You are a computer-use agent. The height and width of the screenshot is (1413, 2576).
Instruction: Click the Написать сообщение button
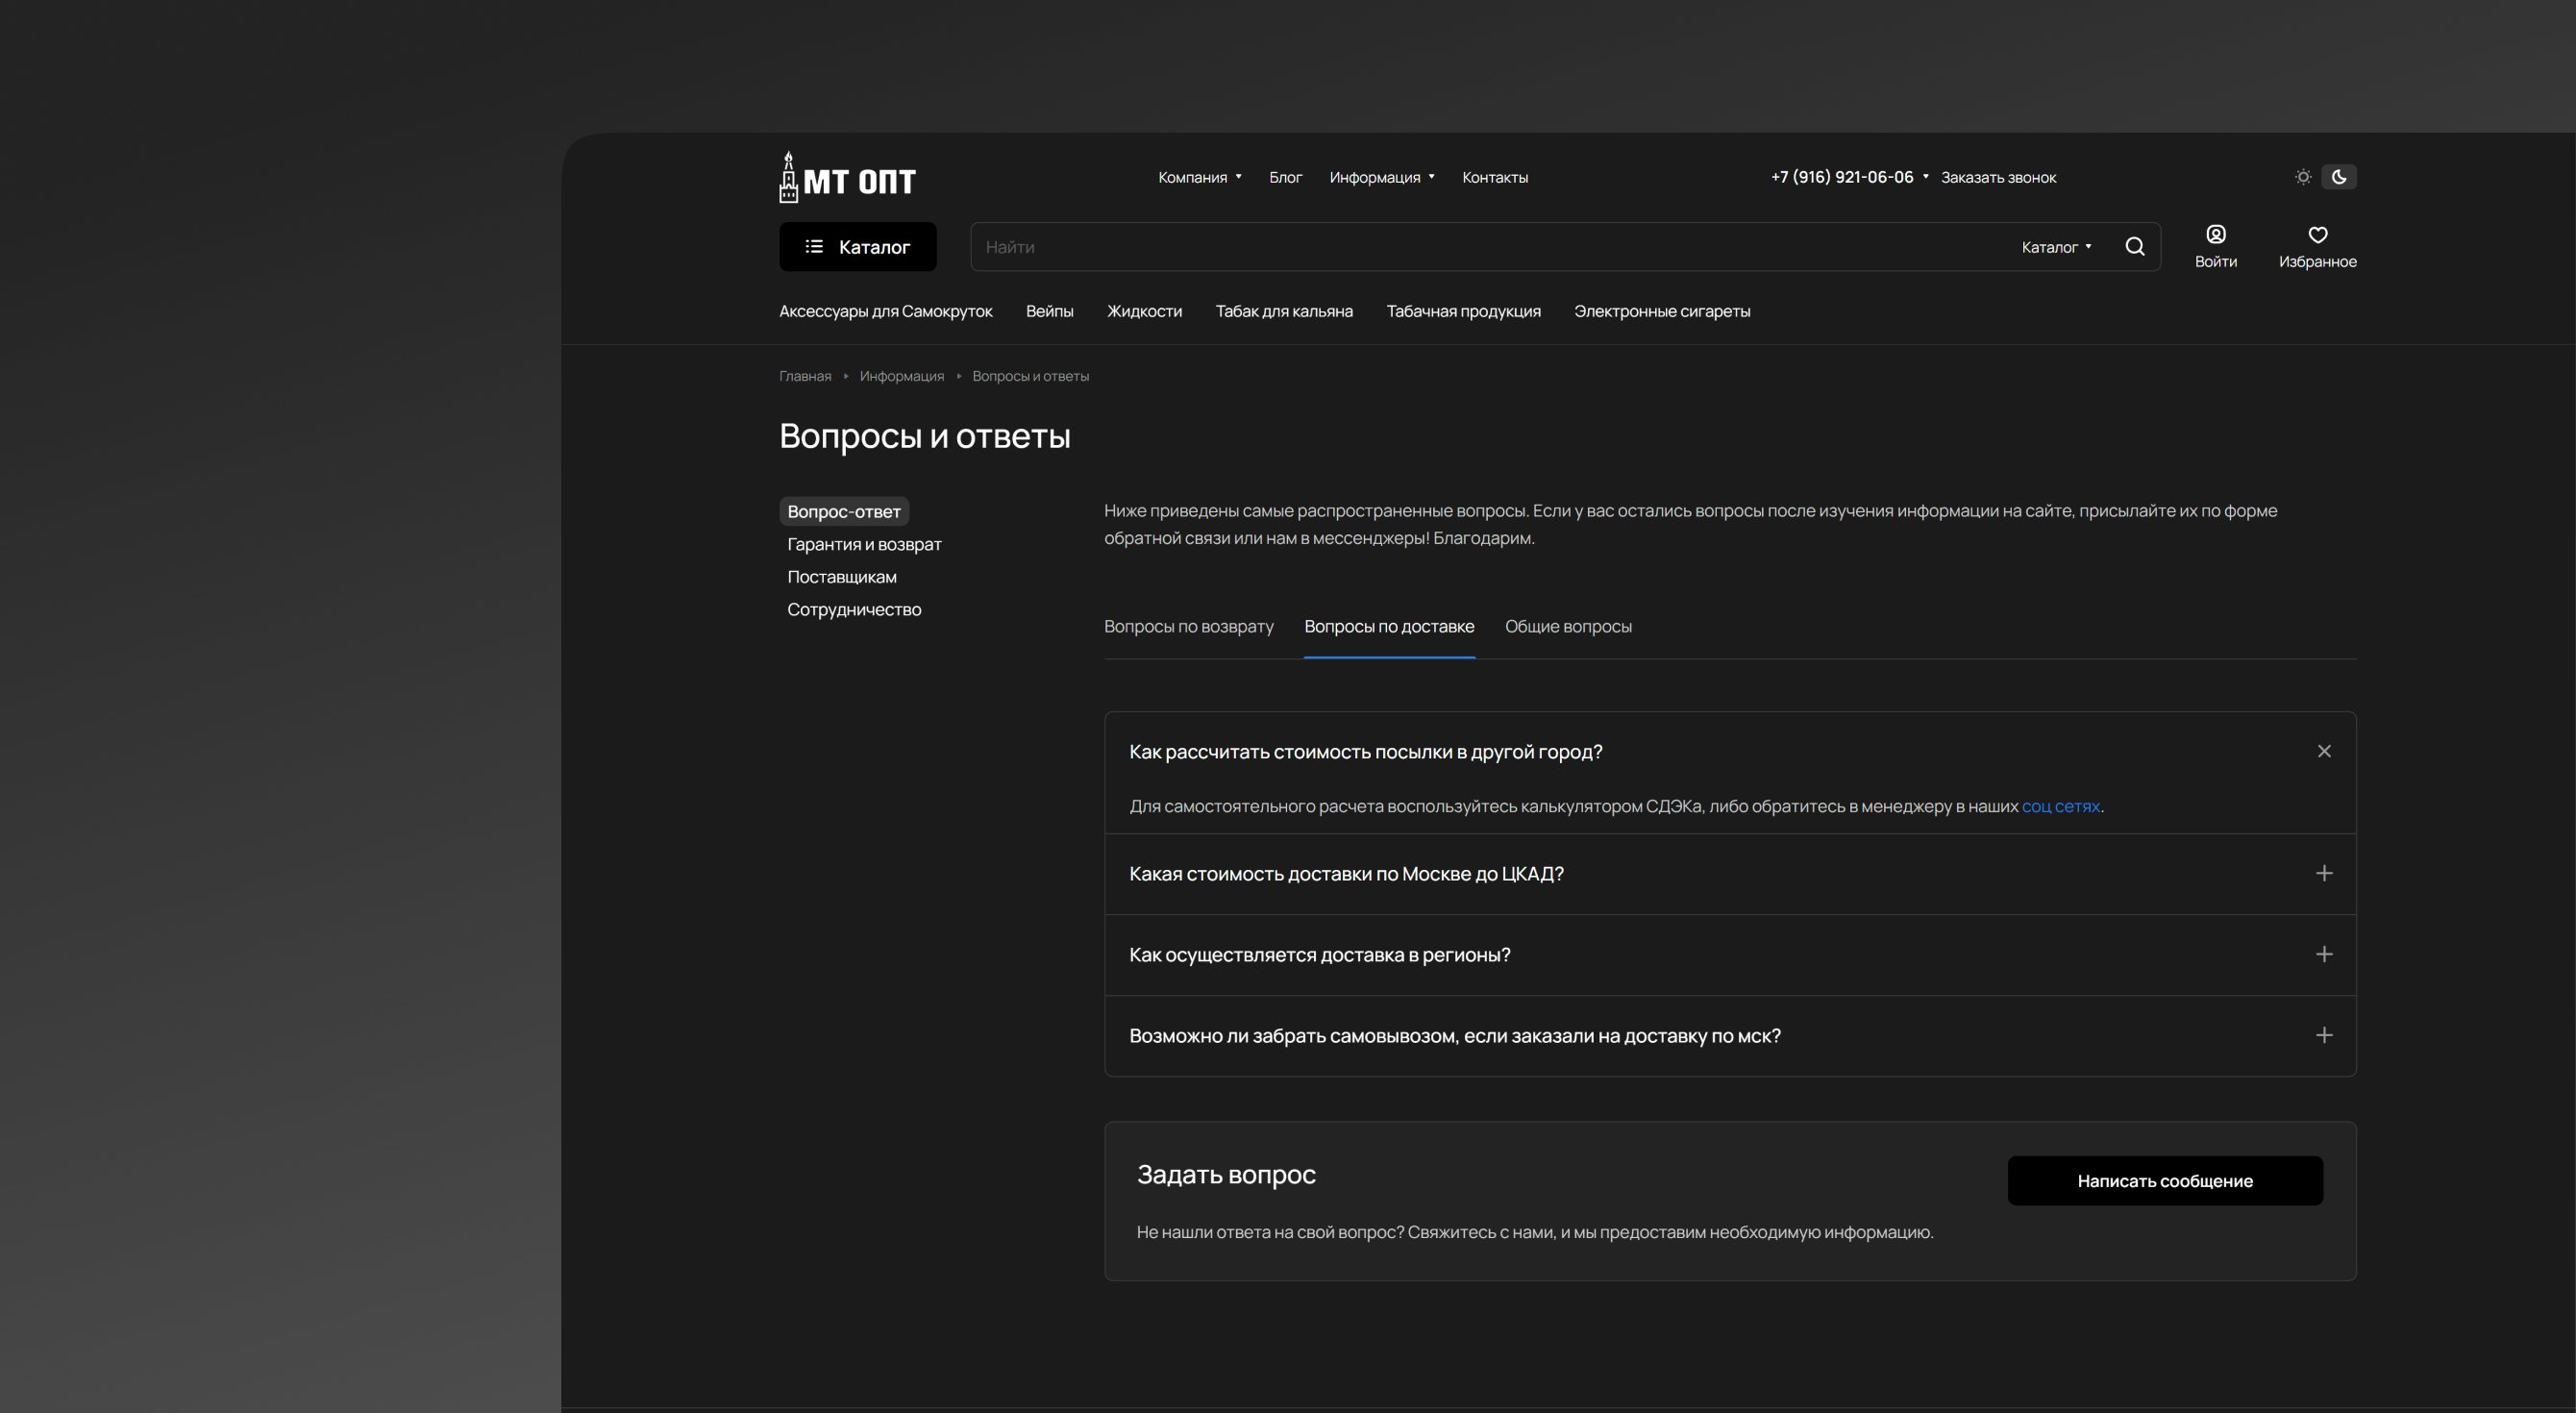[x=2164, y=1181]
